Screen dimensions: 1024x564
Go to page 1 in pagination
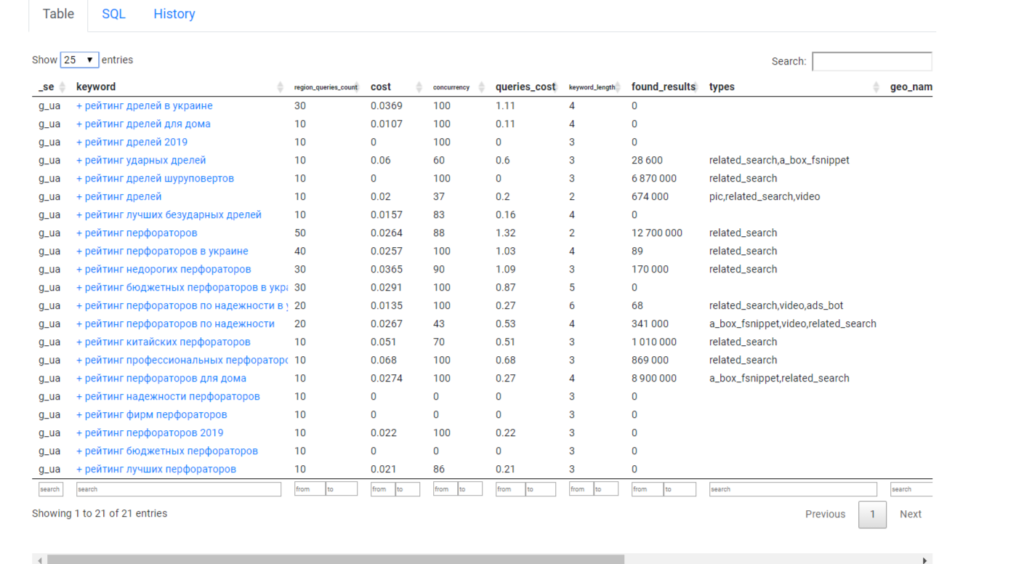pos(872,514)
